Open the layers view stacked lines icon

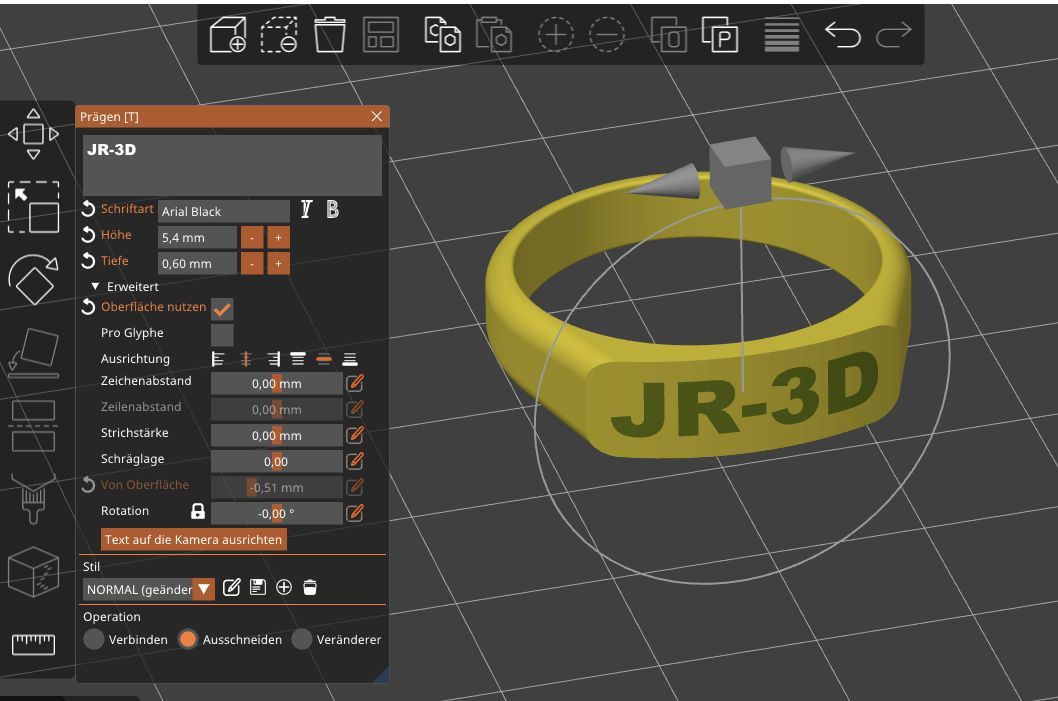click(x=781, y=34)
